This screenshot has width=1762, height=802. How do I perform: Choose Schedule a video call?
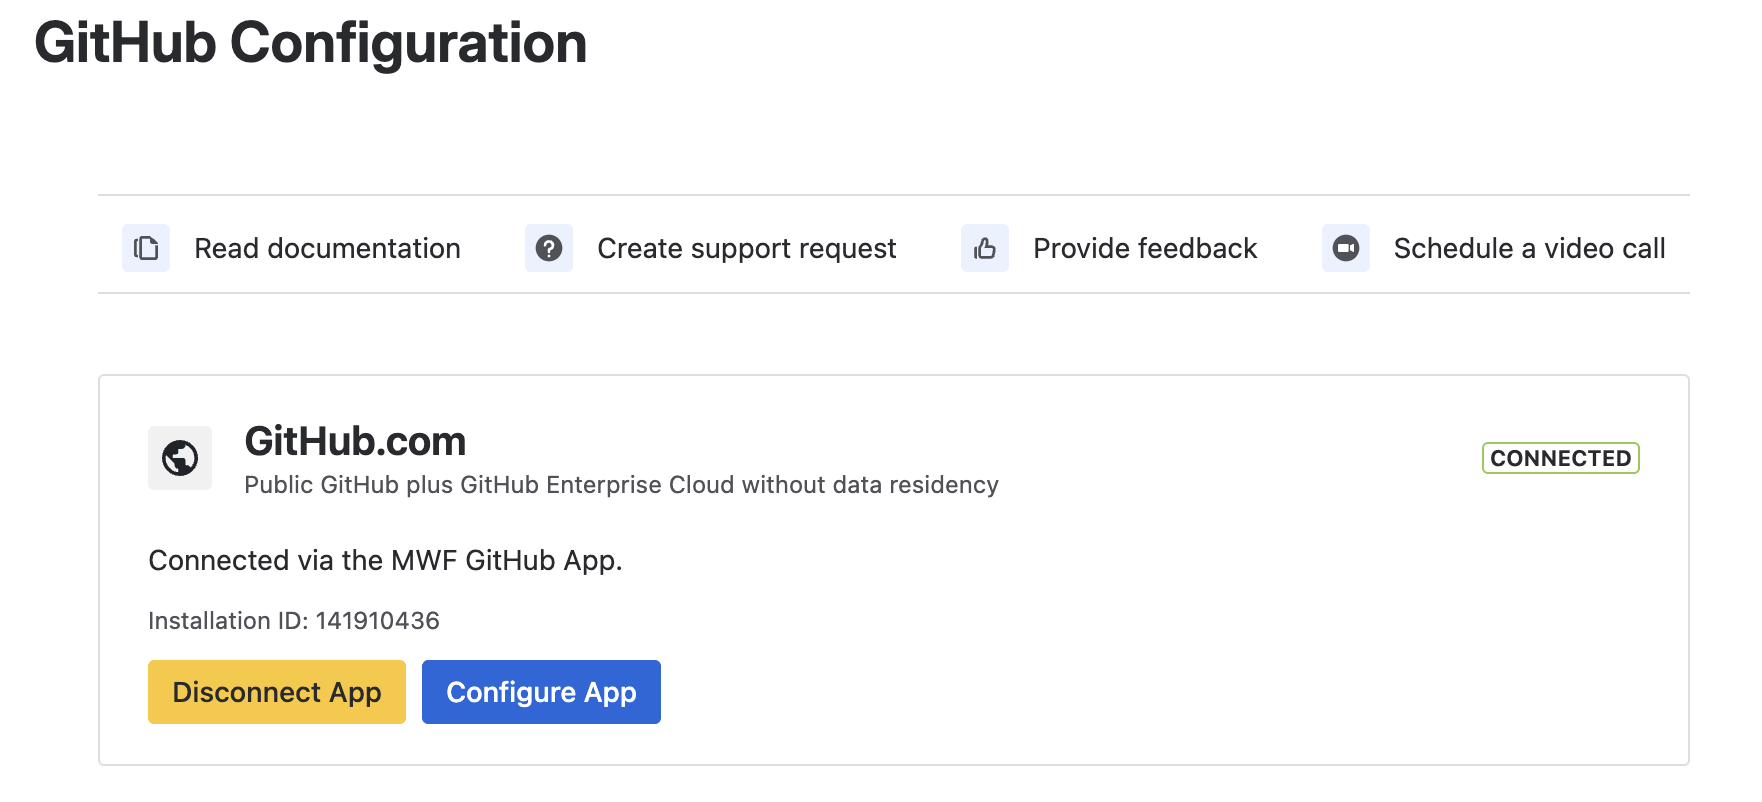tap(1529, 248)
